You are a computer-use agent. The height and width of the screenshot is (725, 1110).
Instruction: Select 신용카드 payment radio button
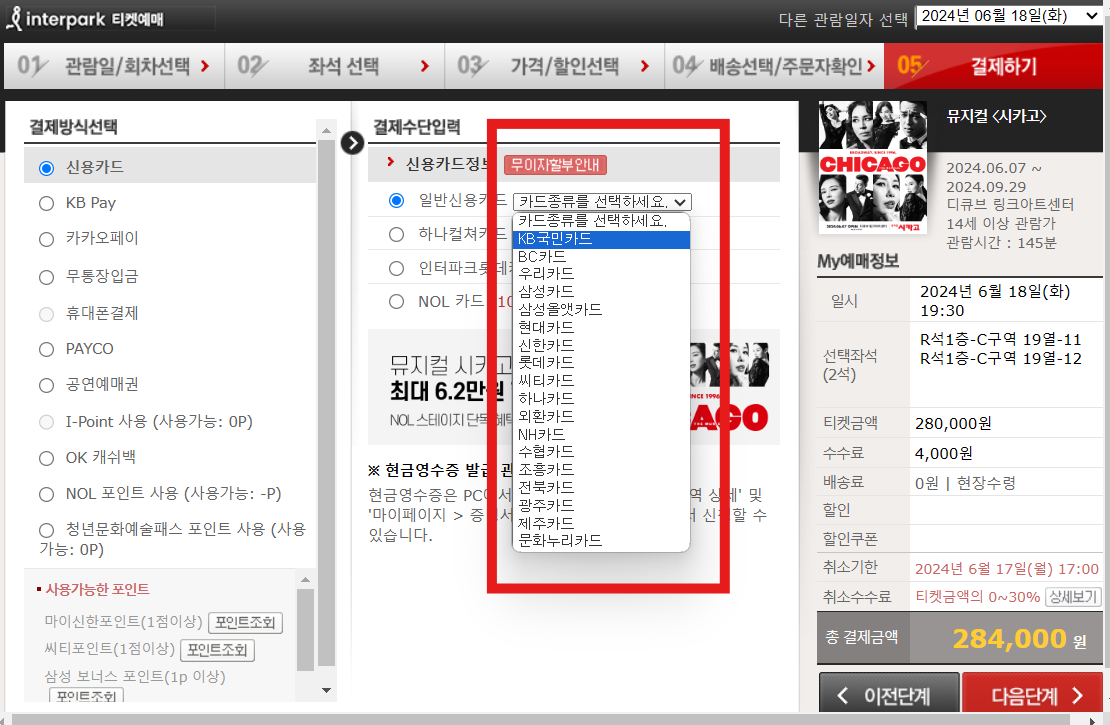click(47, 168)
